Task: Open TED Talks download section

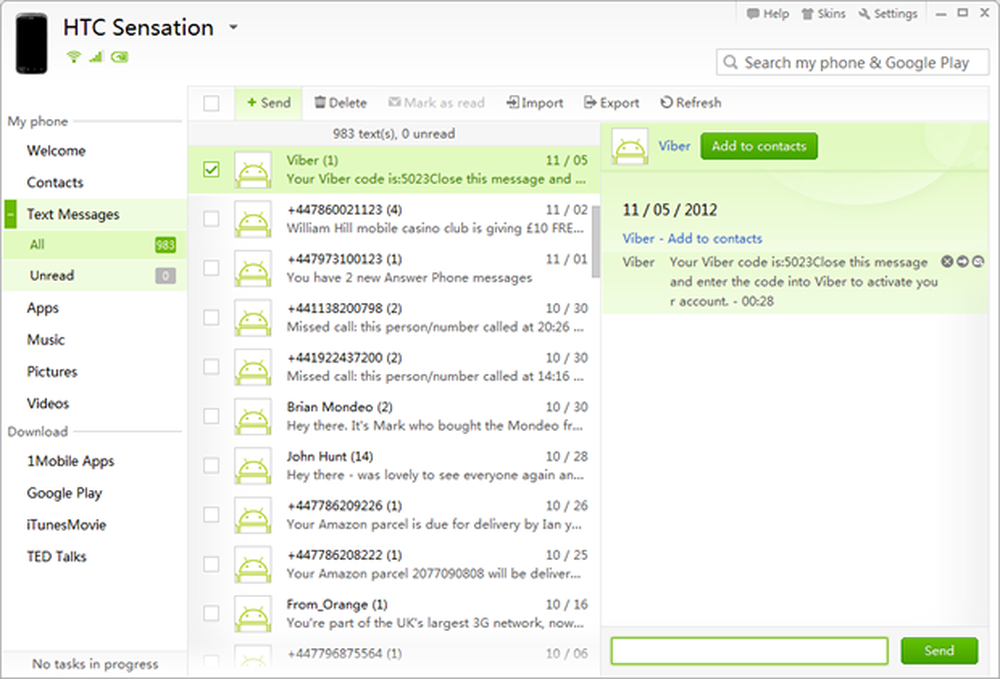Action: [56, 557]
